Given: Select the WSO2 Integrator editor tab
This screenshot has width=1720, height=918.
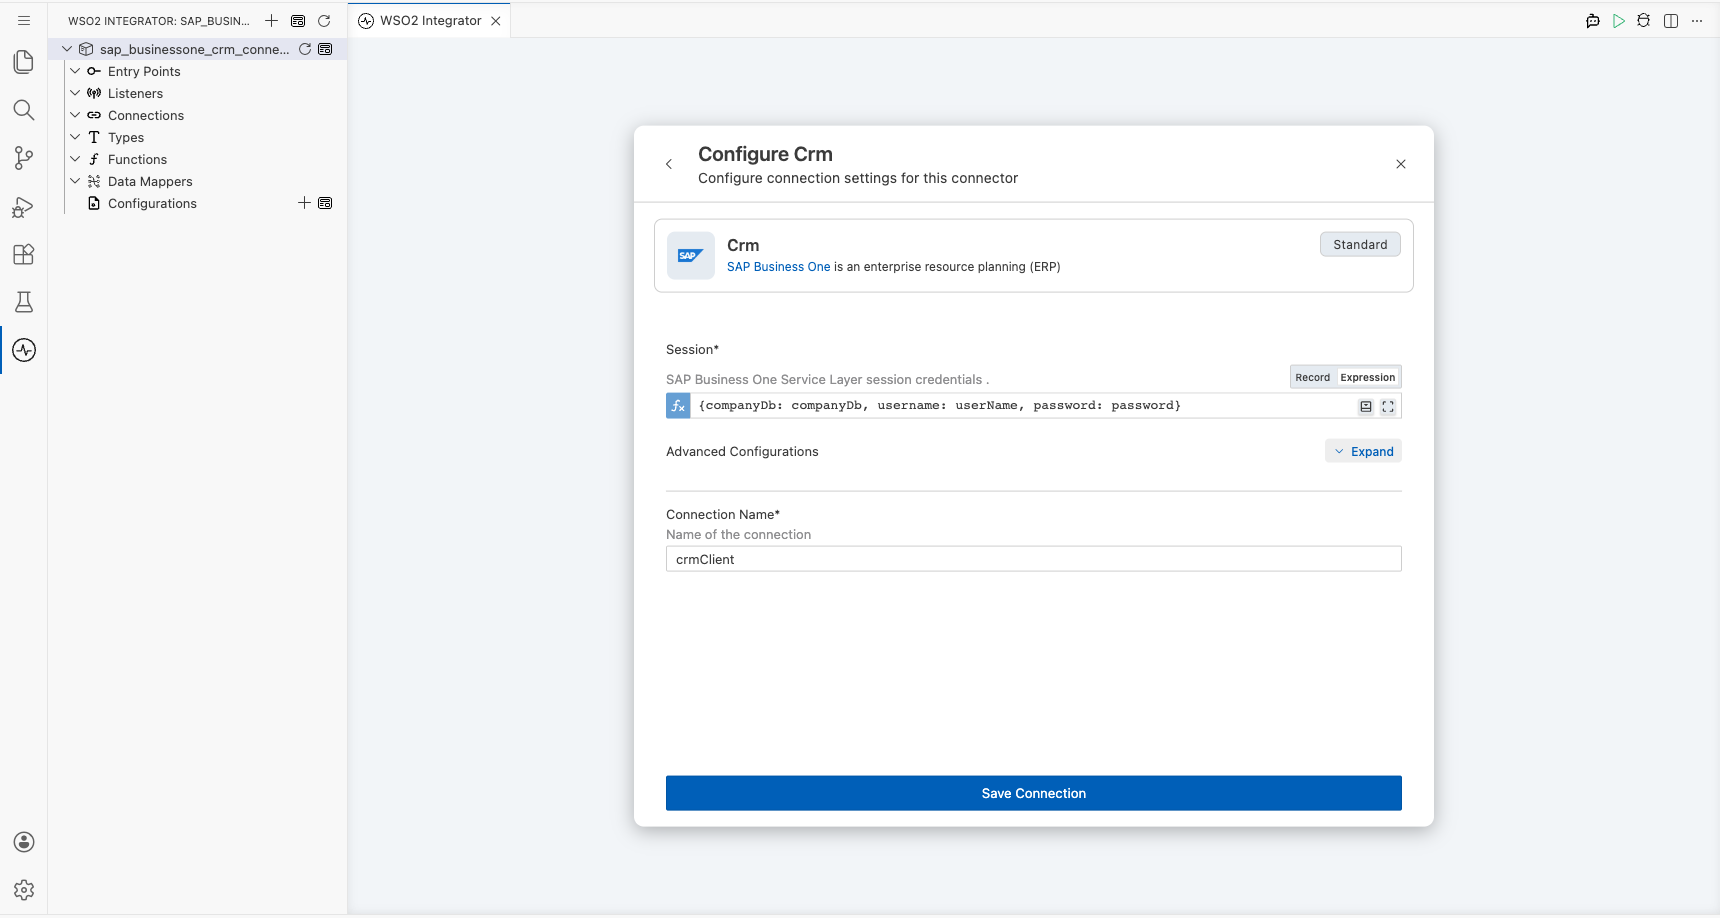Looking at the screenshot, I should [x=430, y=20].
